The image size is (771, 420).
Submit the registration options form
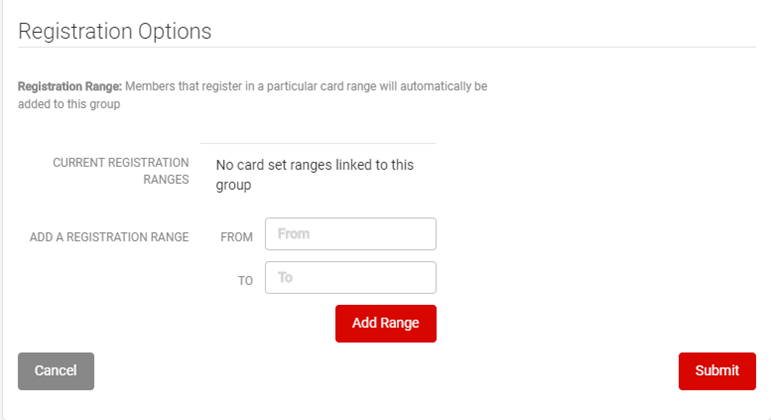click(717, 371)
